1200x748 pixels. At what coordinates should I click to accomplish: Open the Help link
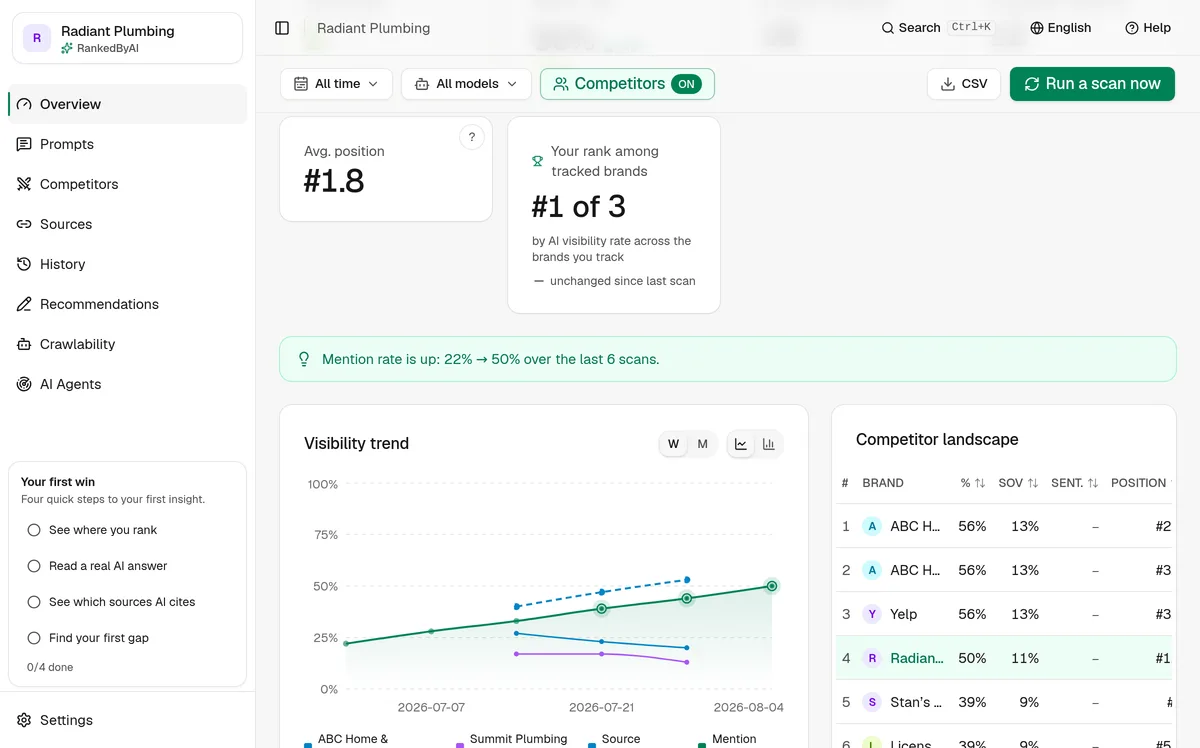coord(1148,28)
